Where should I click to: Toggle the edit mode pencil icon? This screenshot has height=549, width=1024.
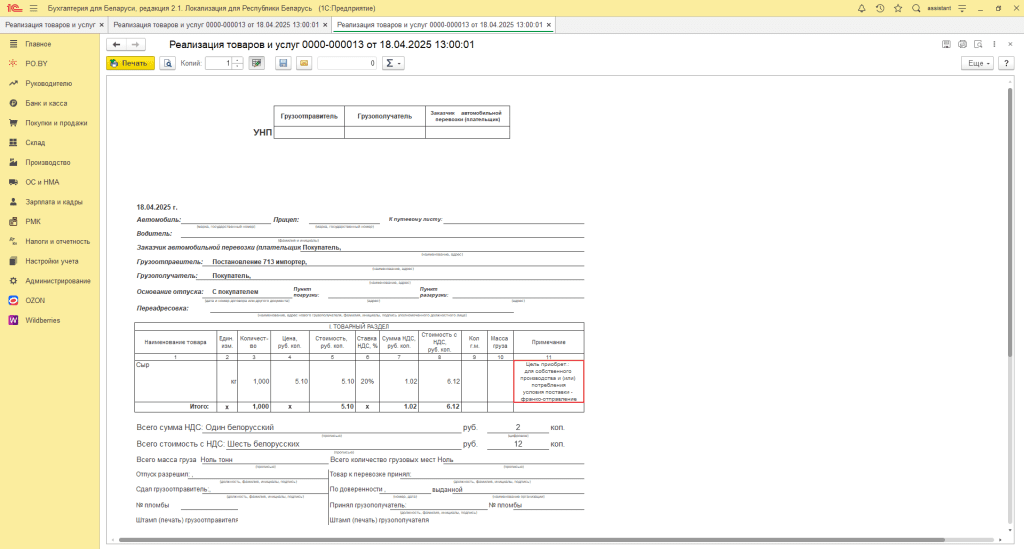tap(257, 63)
